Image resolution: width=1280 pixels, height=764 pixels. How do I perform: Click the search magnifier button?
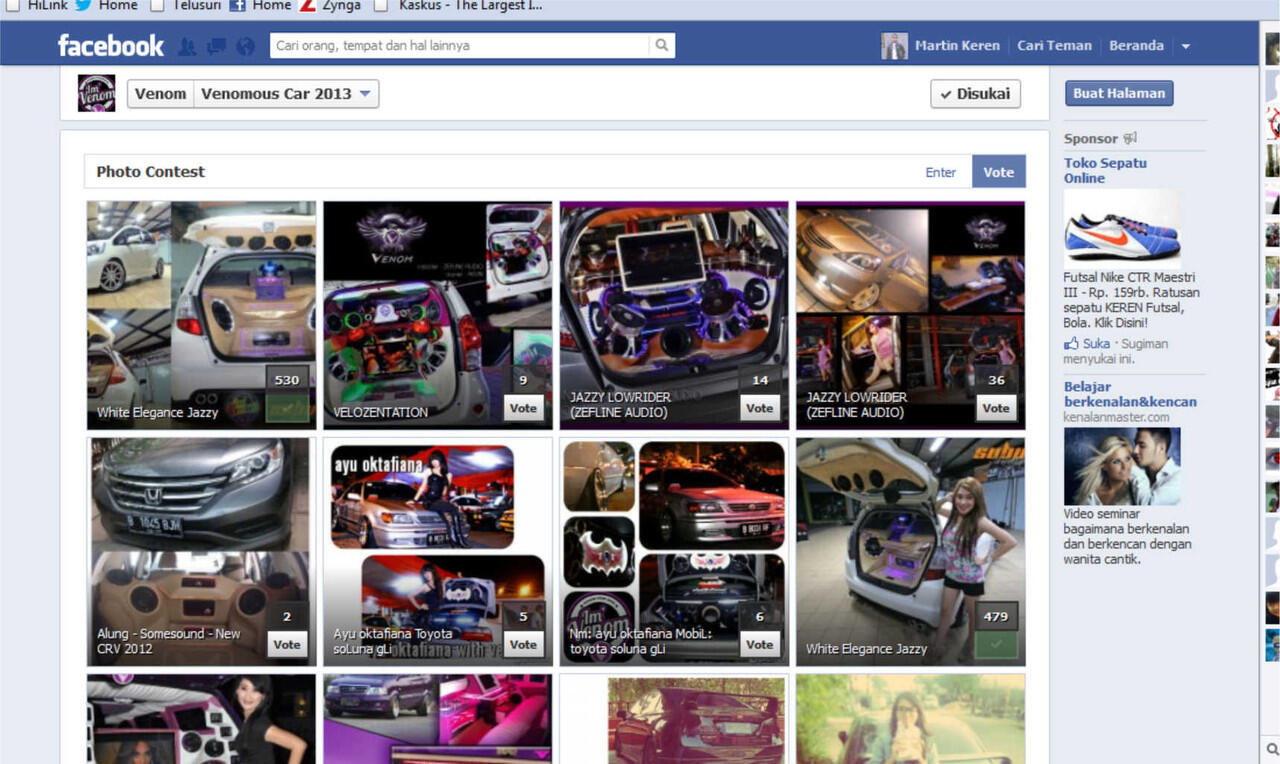[661, 45]
